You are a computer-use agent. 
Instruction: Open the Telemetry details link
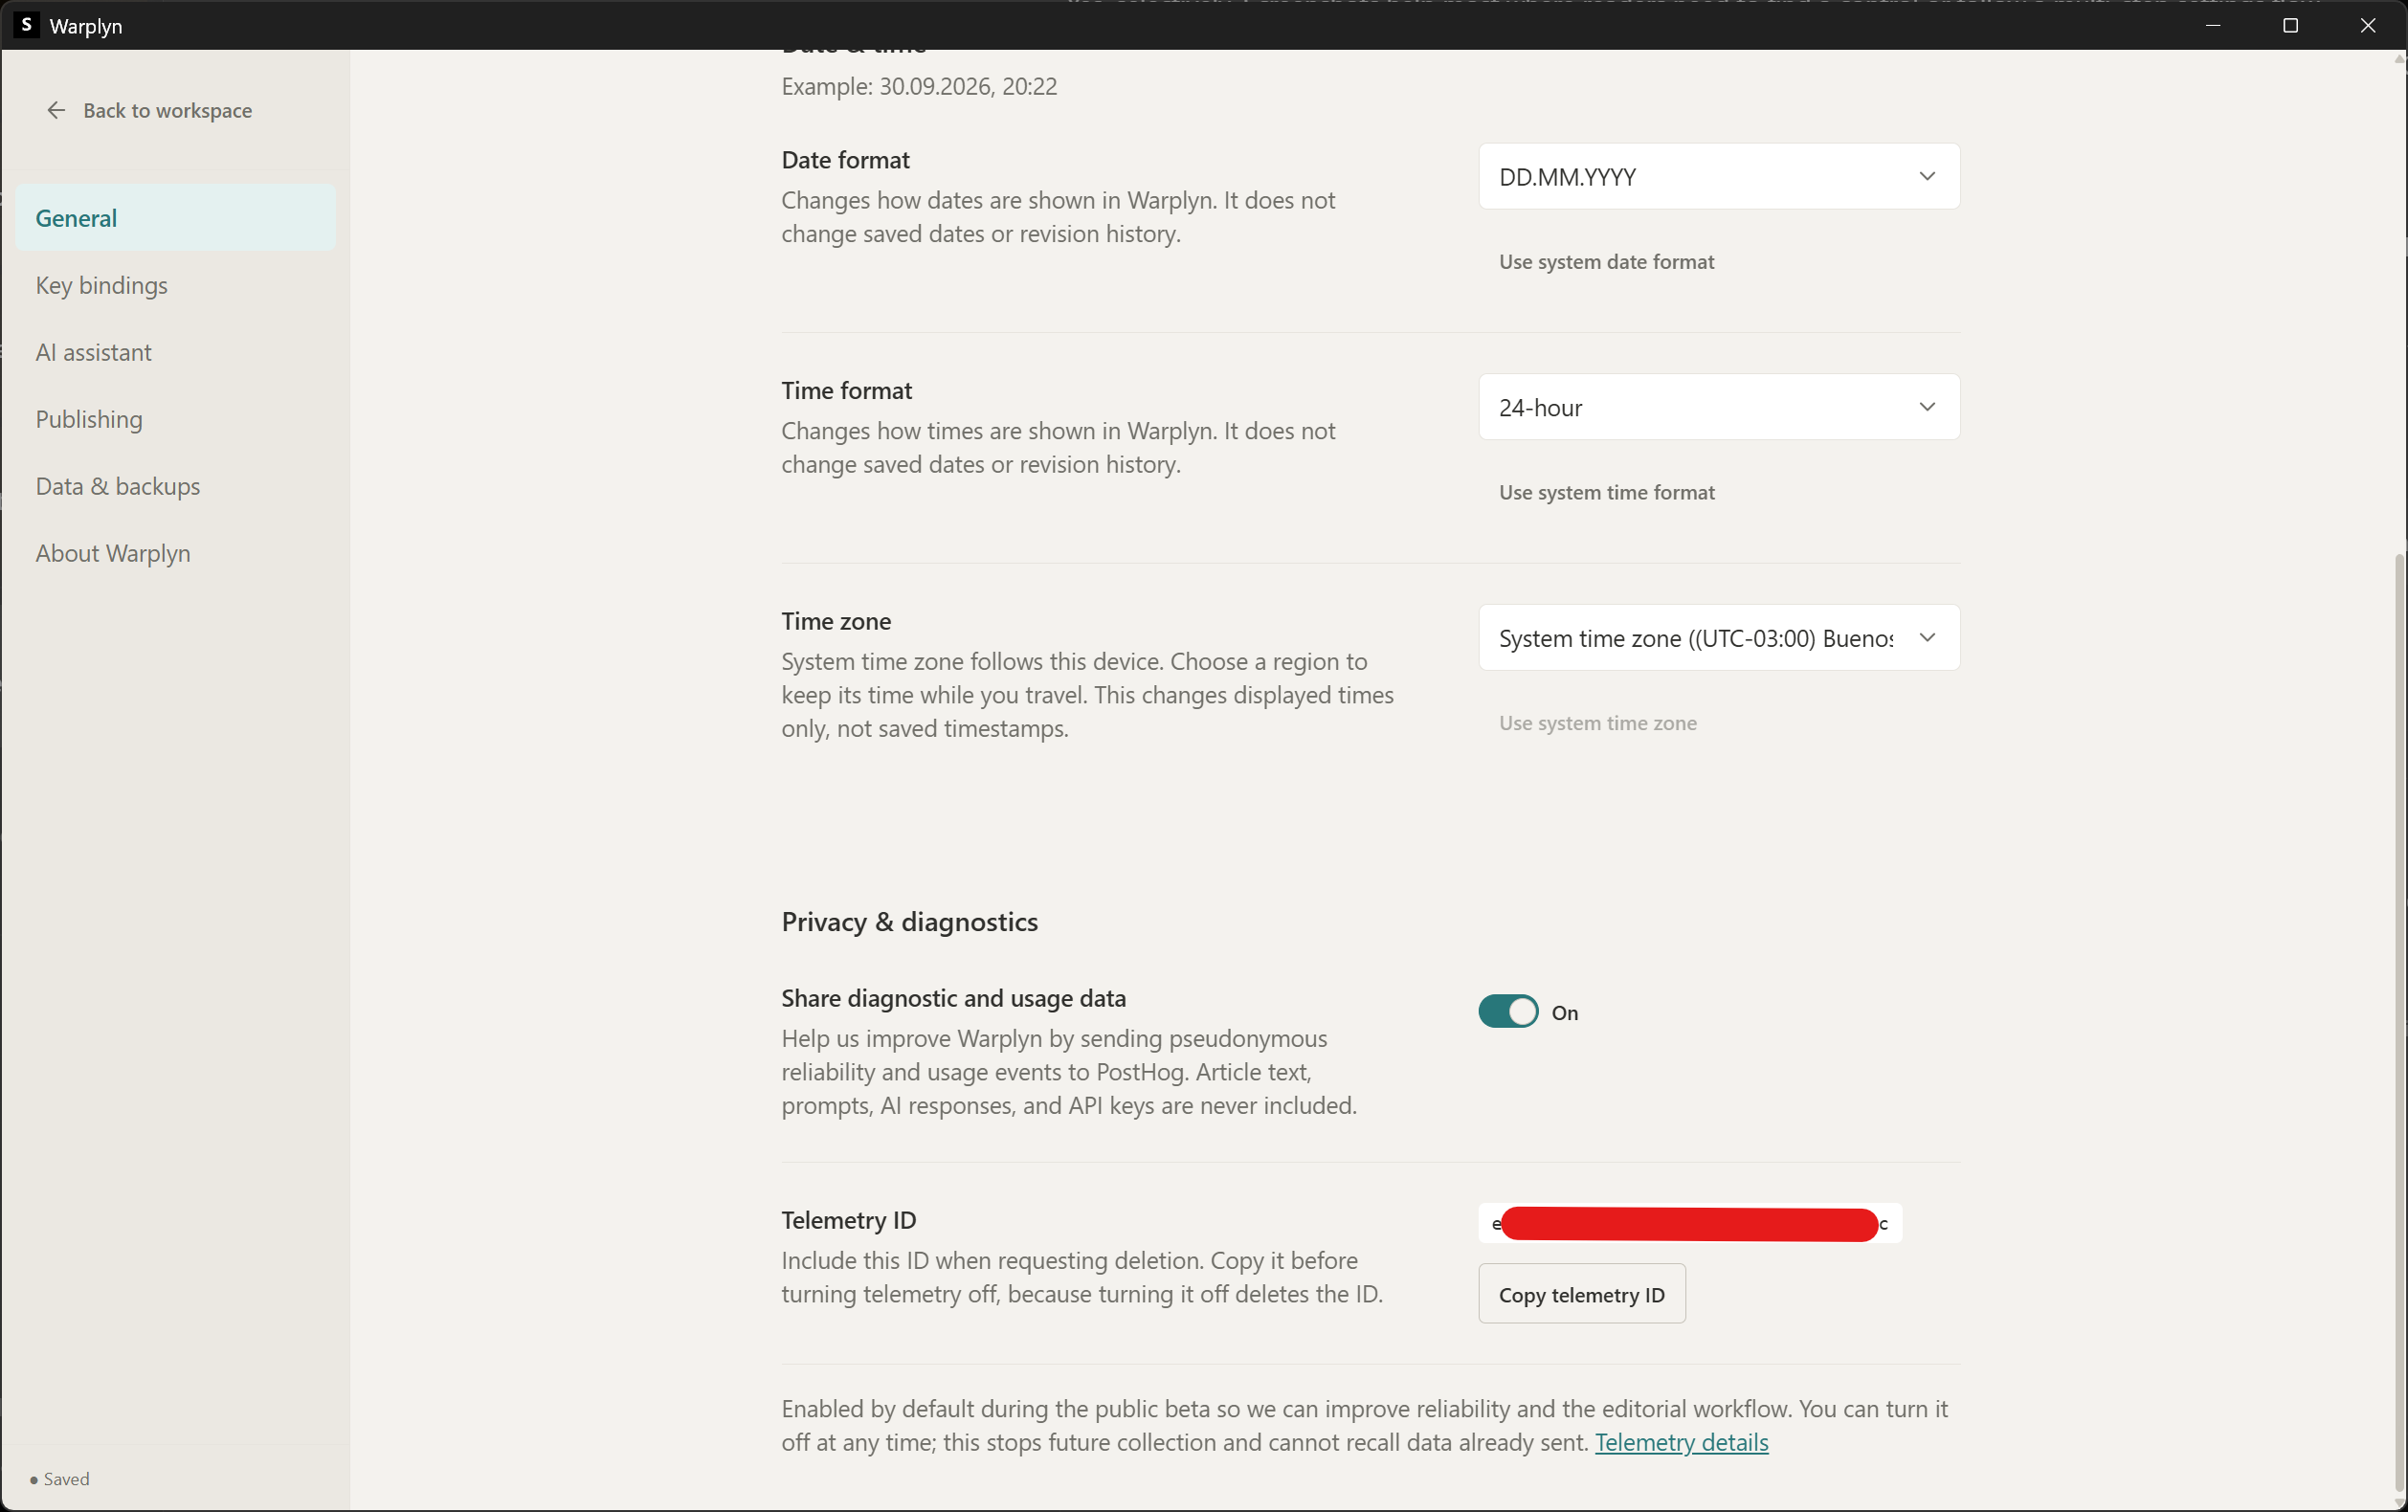tap(1681, 1443)
